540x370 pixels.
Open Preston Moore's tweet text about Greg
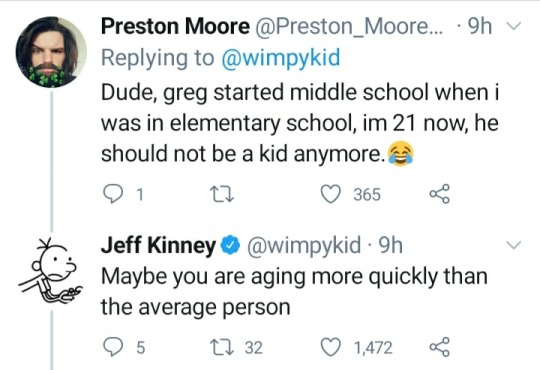click(300, 123)
